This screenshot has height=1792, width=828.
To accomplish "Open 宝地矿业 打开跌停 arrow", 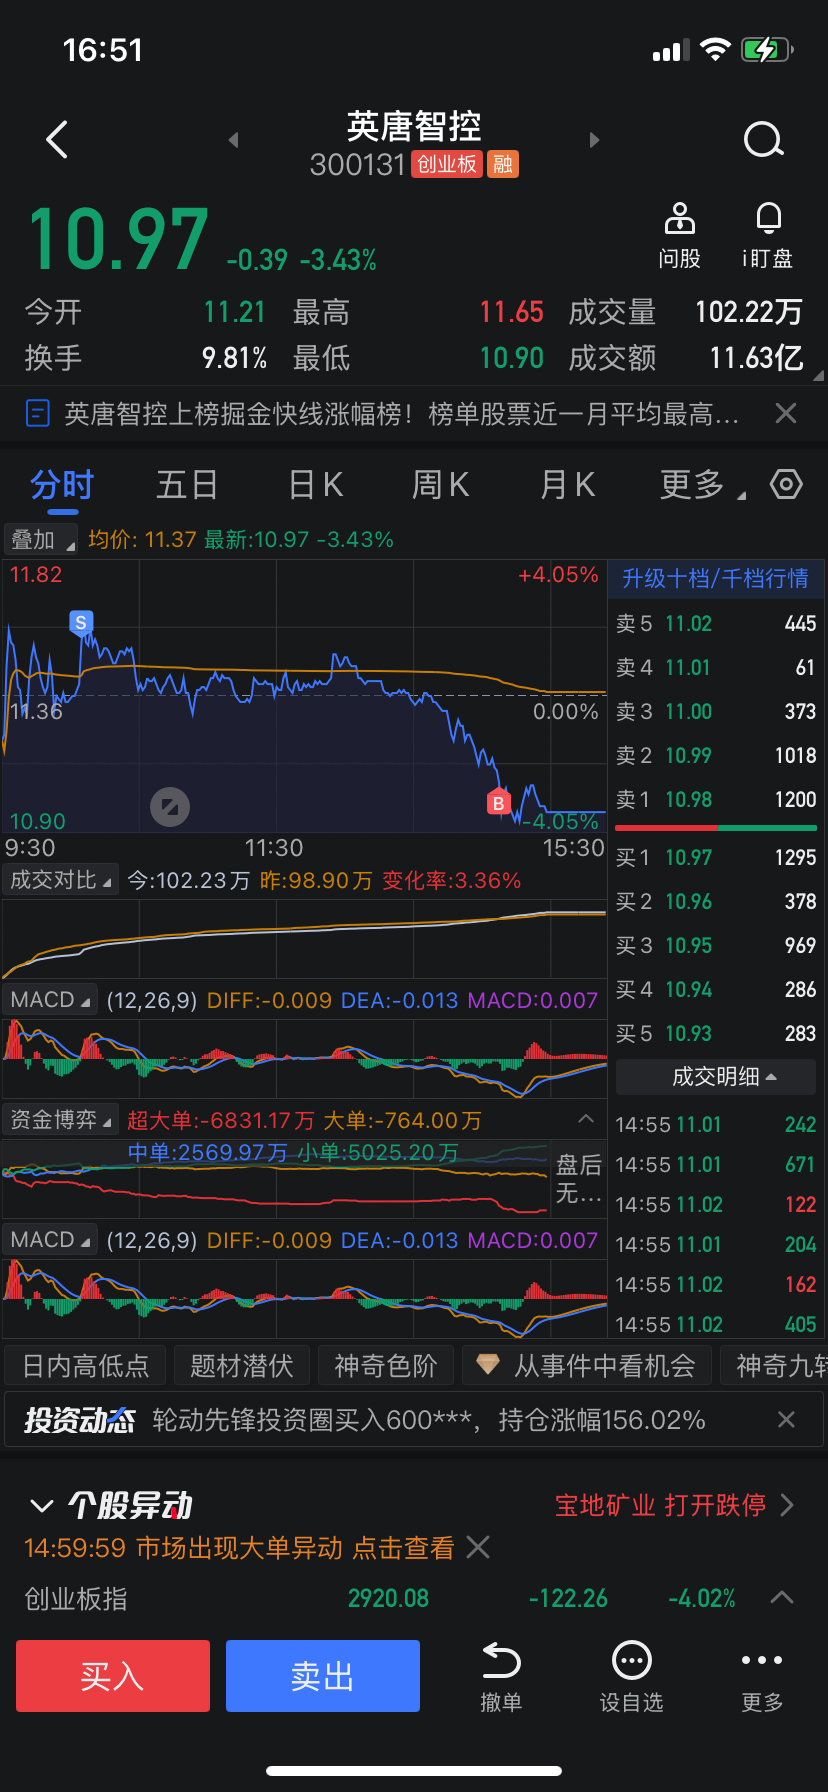I will point(787,1505).
